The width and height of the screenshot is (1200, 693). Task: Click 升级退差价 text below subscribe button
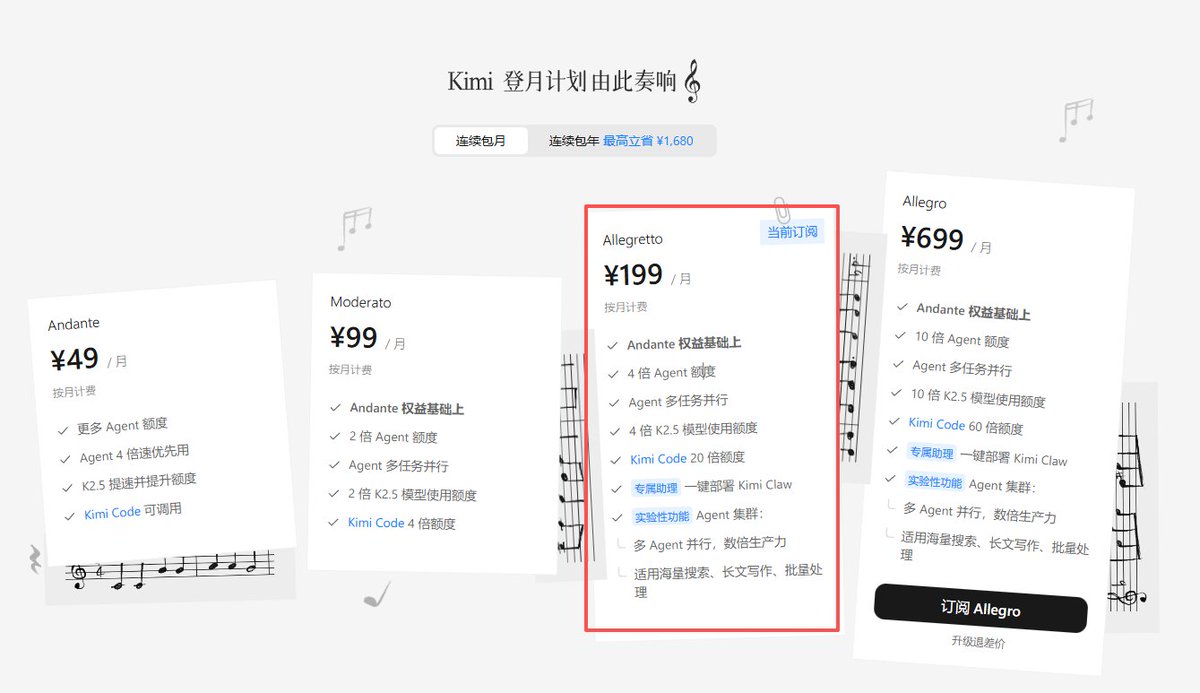tap(978, 642)
